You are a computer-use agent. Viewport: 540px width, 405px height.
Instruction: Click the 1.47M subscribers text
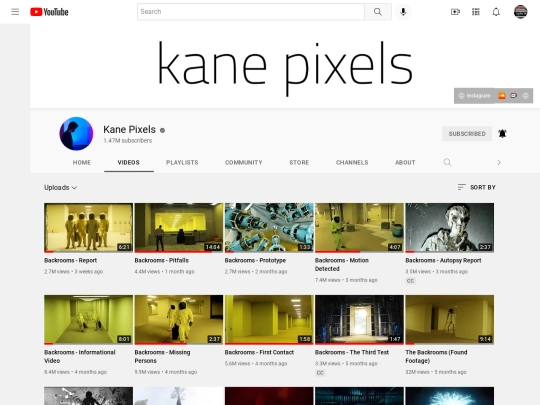[127, 141]
